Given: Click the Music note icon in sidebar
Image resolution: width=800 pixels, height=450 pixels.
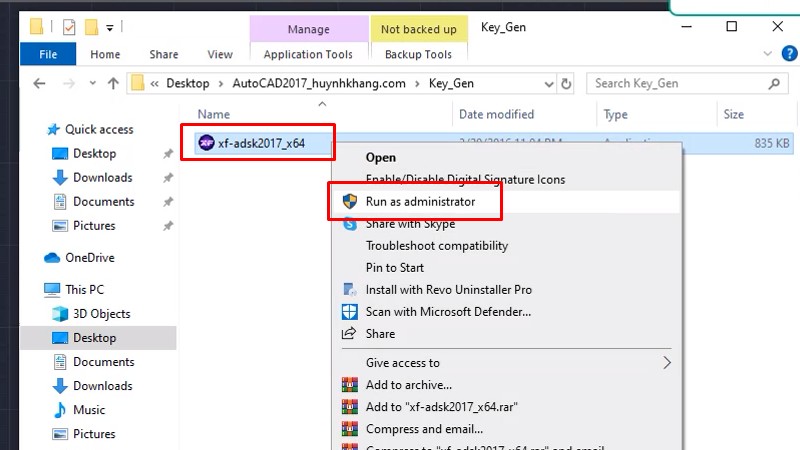Looking at the screenshot, I should pos(59,410).
